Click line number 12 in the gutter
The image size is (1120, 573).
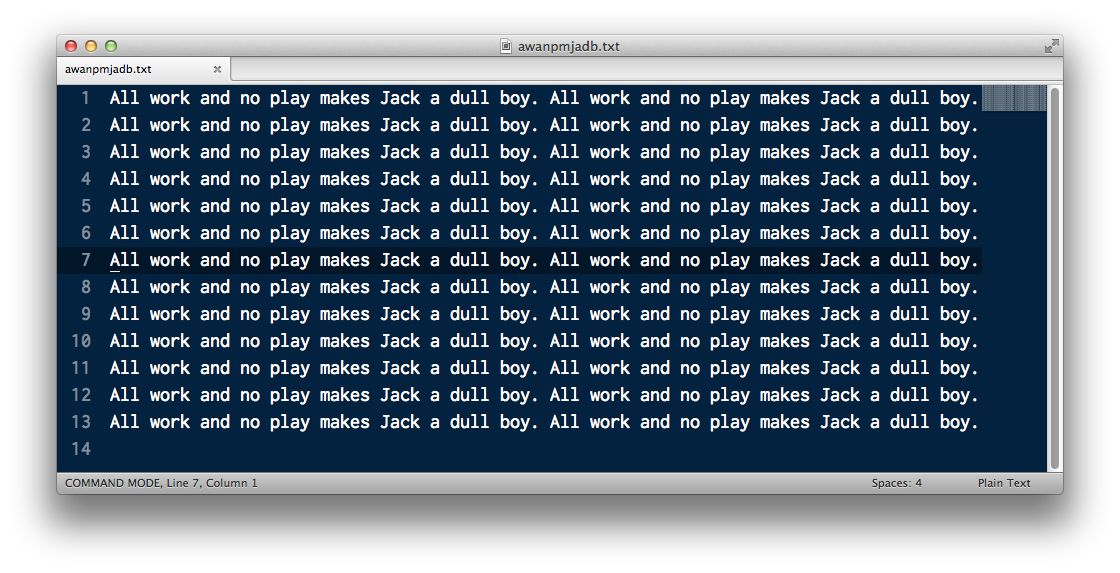[x=81, y=395]
